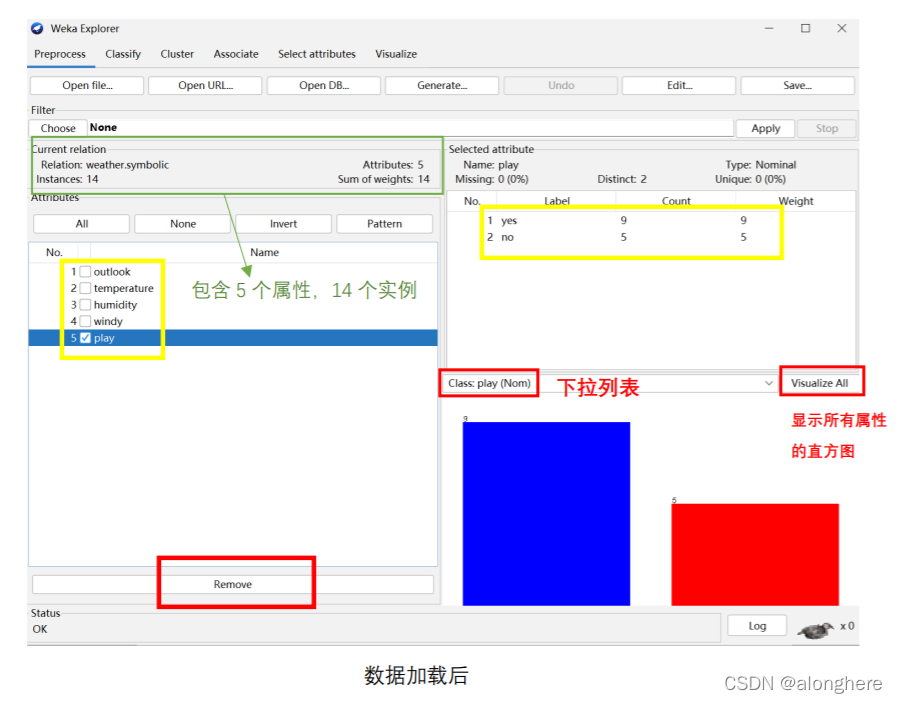Click the filter name field showing None
The image size is (897, 703).
point(410,128)
